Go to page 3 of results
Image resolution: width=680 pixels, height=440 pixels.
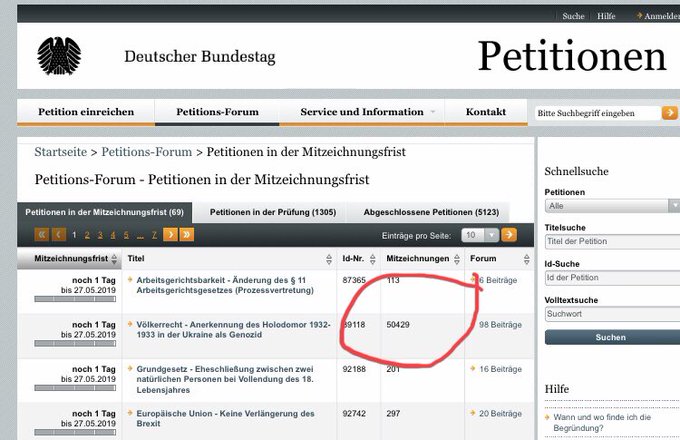(100, 235)
